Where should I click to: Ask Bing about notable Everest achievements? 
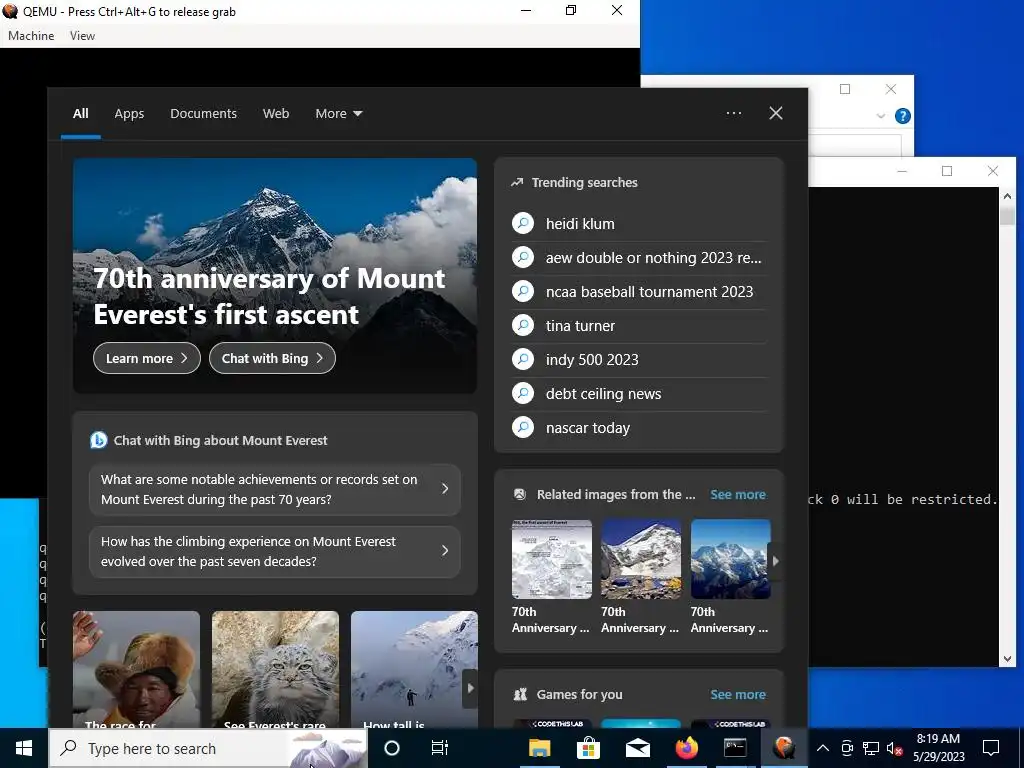tap(275, 489)
